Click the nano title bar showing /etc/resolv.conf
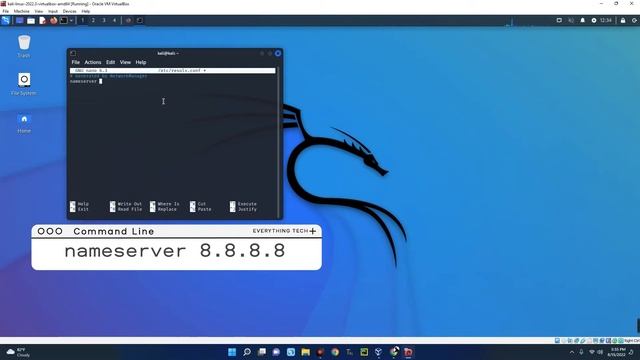 click(x=173, y=71)
